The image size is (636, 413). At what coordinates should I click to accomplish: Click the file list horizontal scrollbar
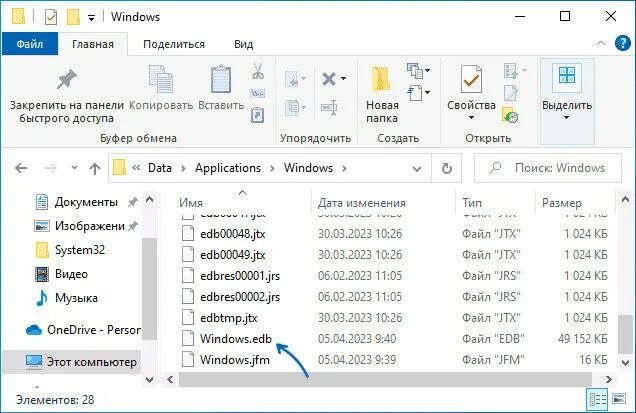pos(385,380)
